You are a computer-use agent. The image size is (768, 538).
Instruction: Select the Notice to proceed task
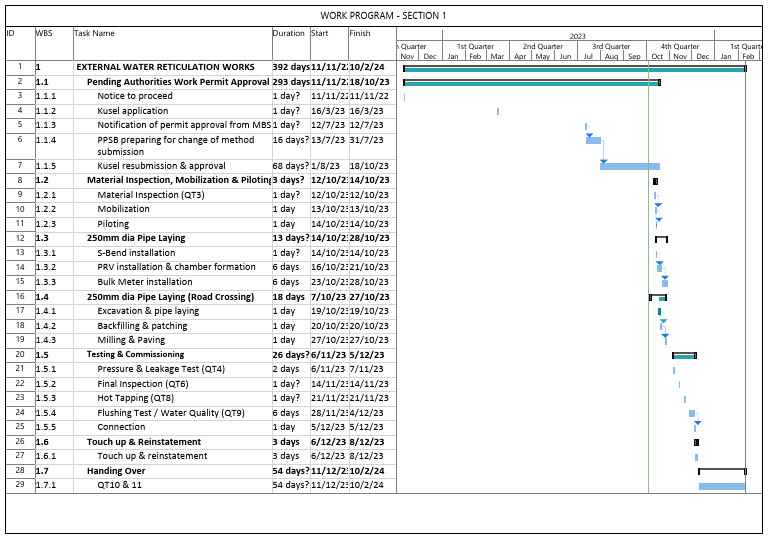point(135,96)
